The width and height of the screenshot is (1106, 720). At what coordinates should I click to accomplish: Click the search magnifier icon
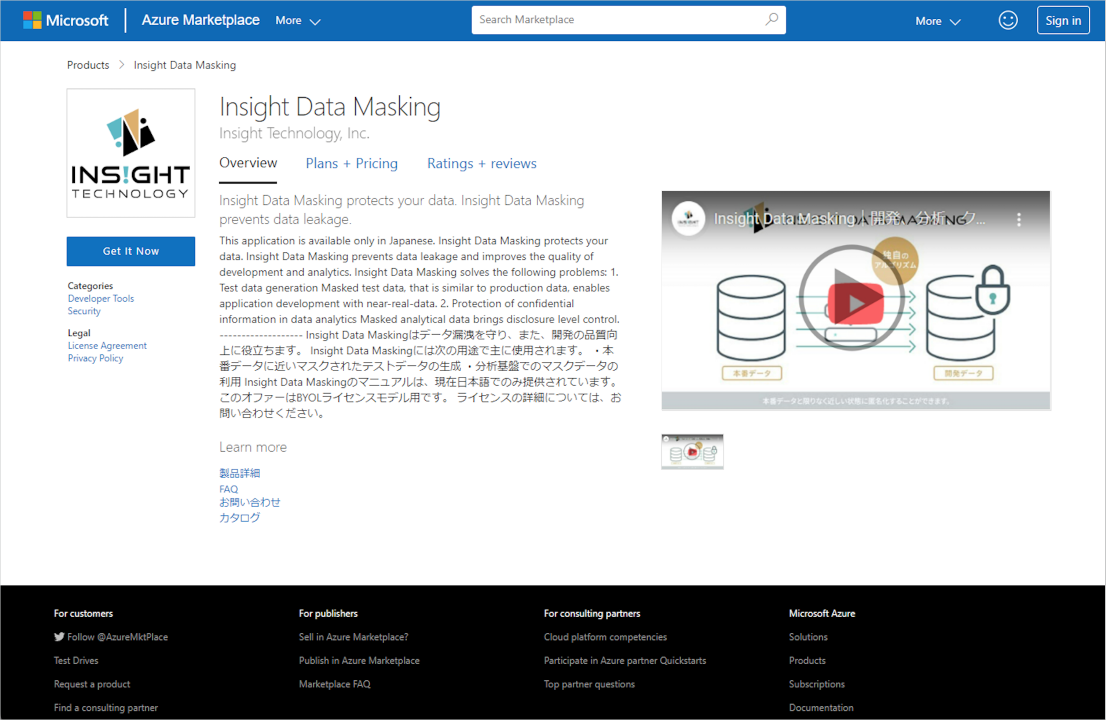click(x=772, y=19)
